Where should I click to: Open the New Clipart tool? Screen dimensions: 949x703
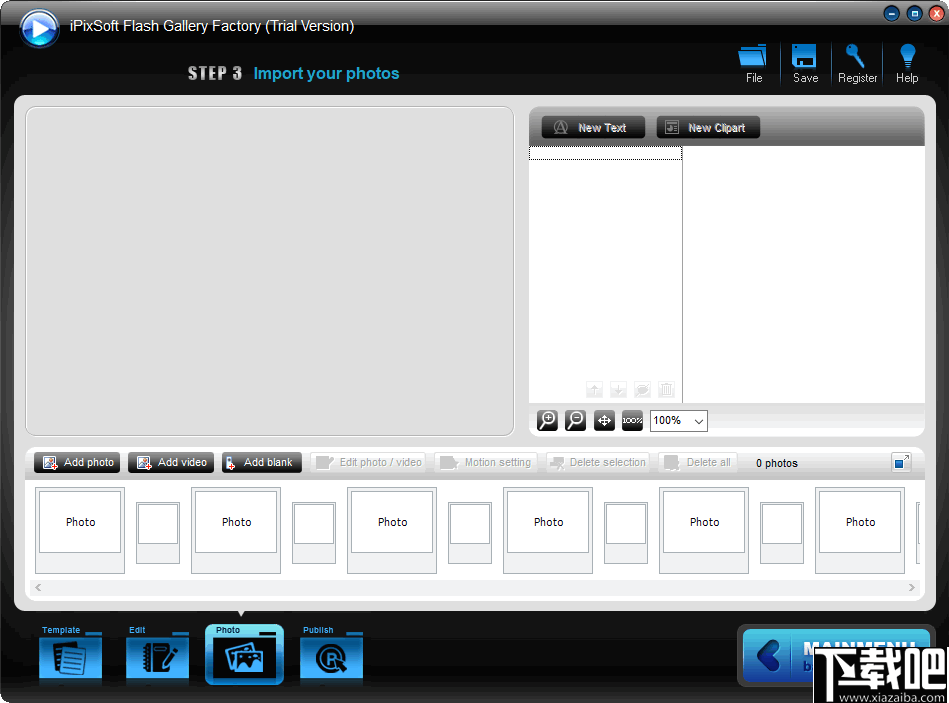click(708, 127)
